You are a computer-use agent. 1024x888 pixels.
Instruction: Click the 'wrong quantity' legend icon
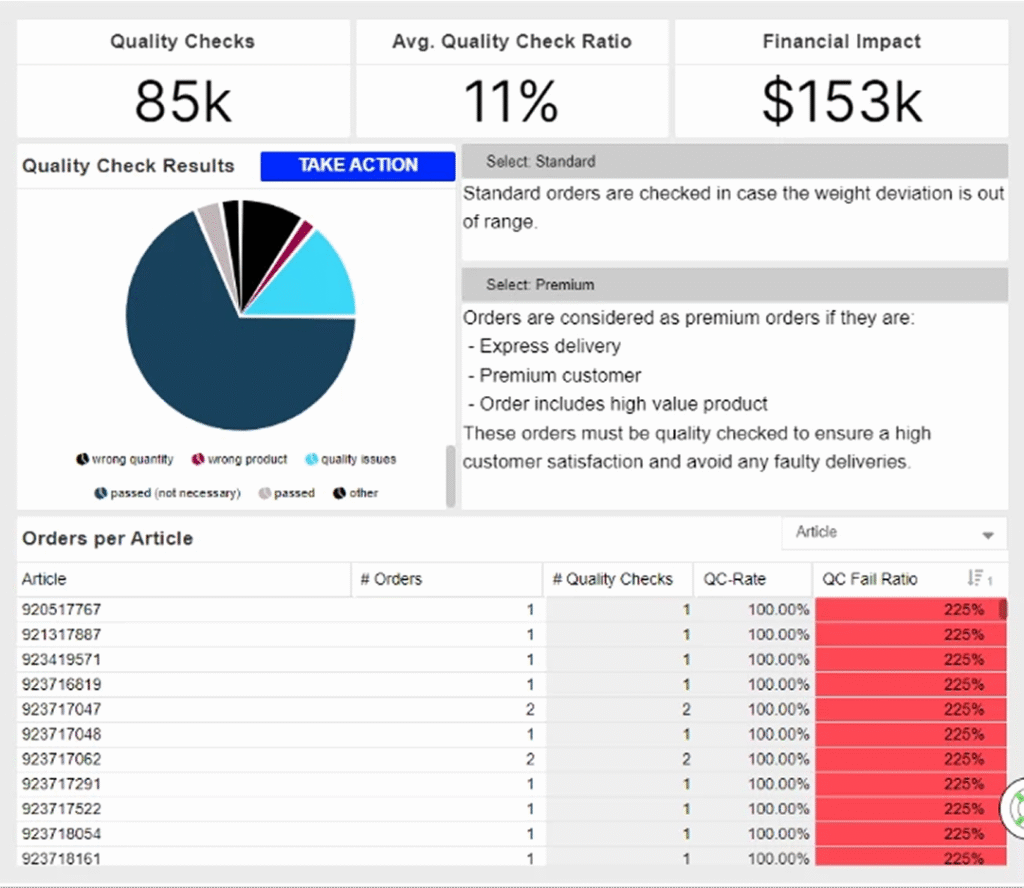tap(83, 459)
